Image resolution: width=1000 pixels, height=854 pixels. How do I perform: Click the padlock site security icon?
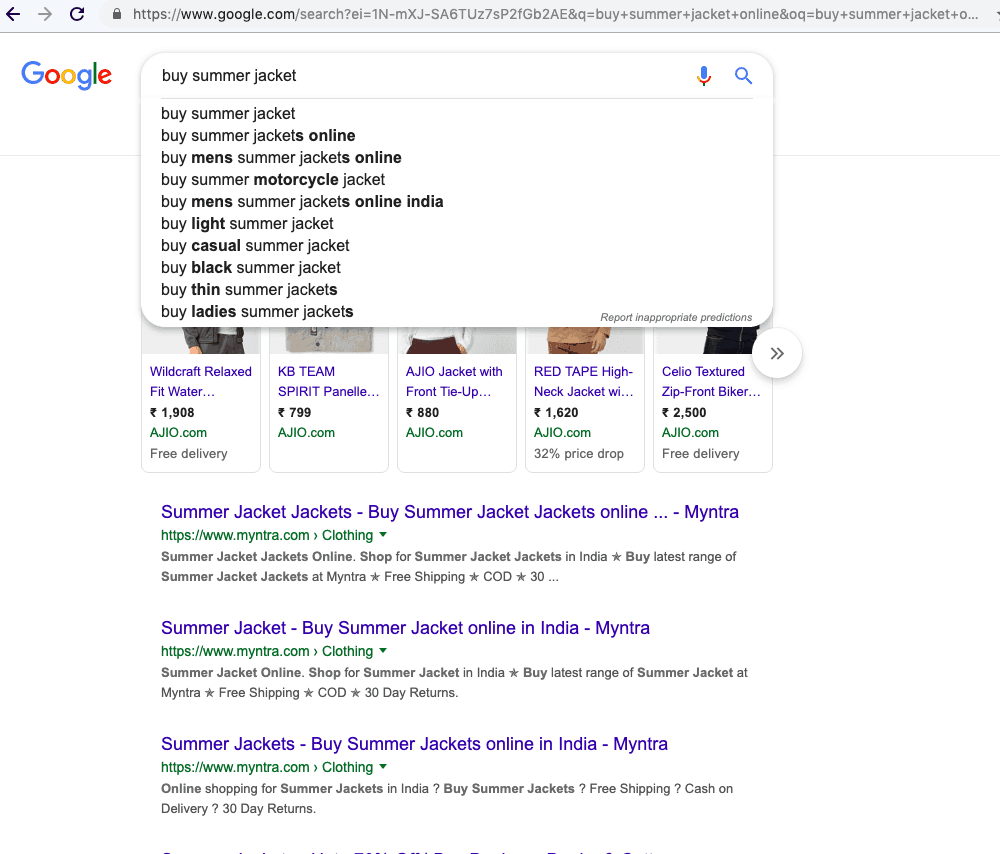pyautogui.click(x=117, y=14)
